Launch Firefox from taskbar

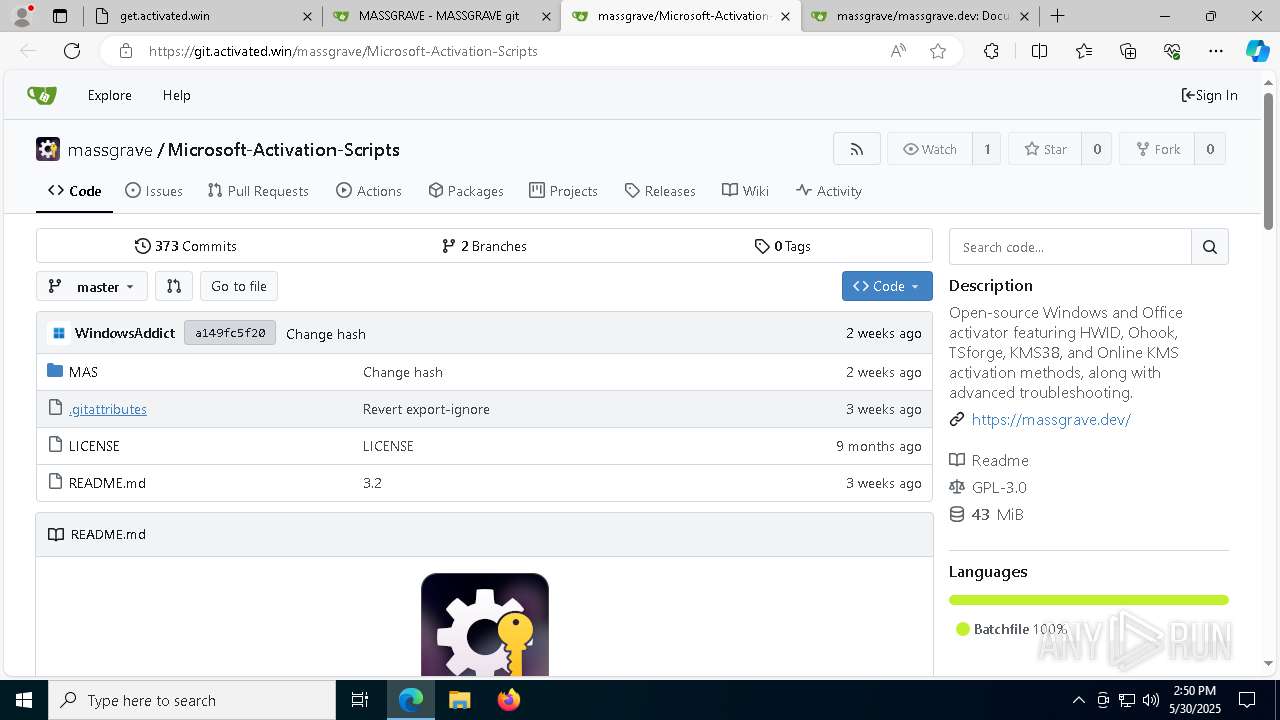point(509,700)
